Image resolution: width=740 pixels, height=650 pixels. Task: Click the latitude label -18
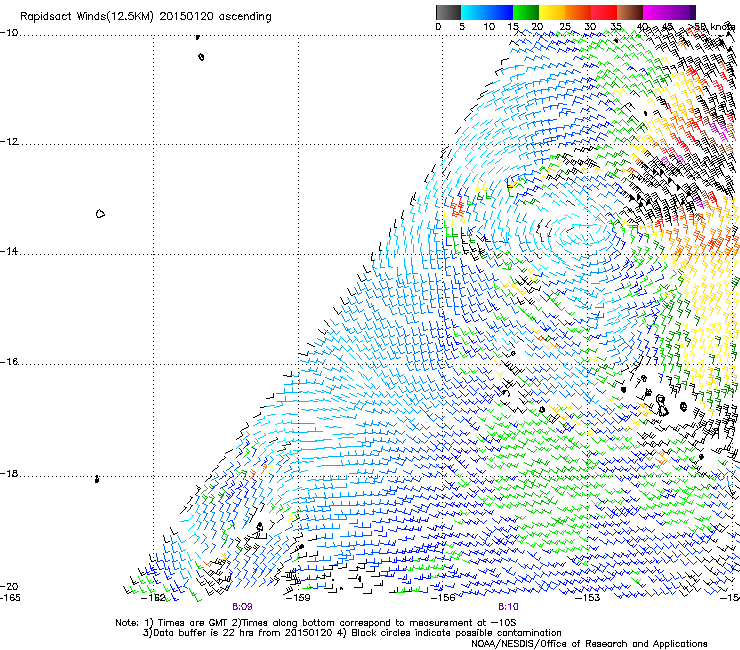9,473
